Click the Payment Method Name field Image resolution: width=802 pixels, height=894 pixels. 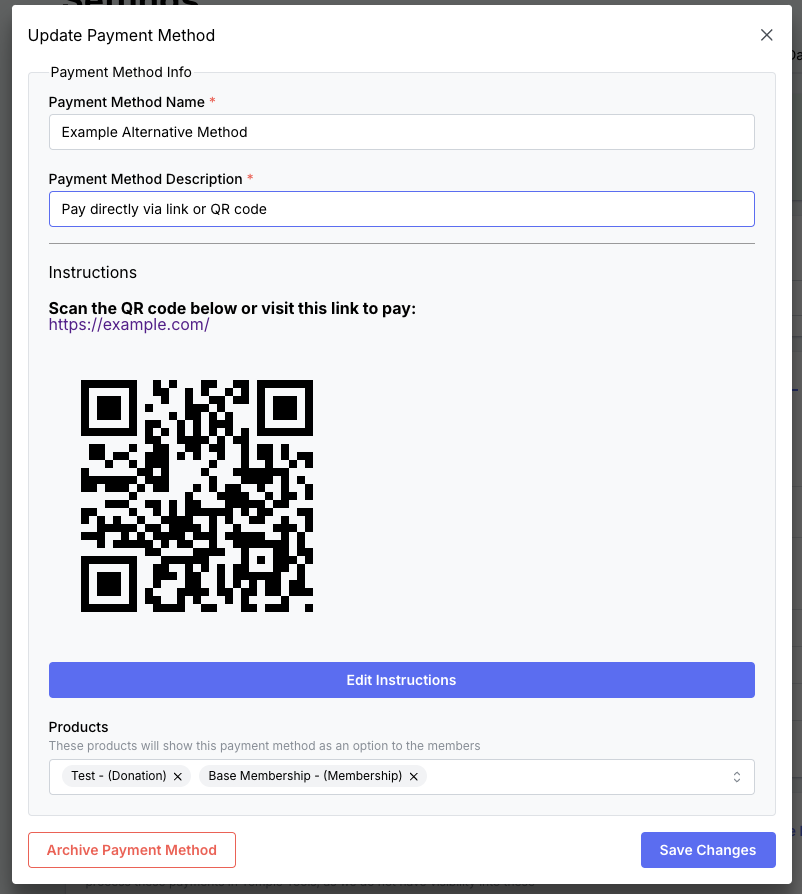point(400,131)
